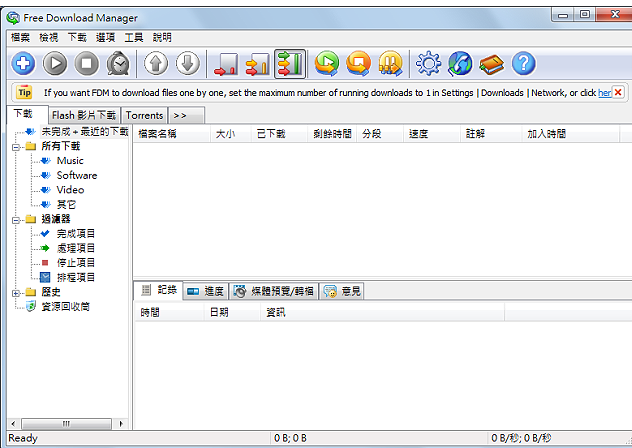Click the green start all downloads icon
The height and width of the screenshot is (448, 632).
(x=327, y=64)
